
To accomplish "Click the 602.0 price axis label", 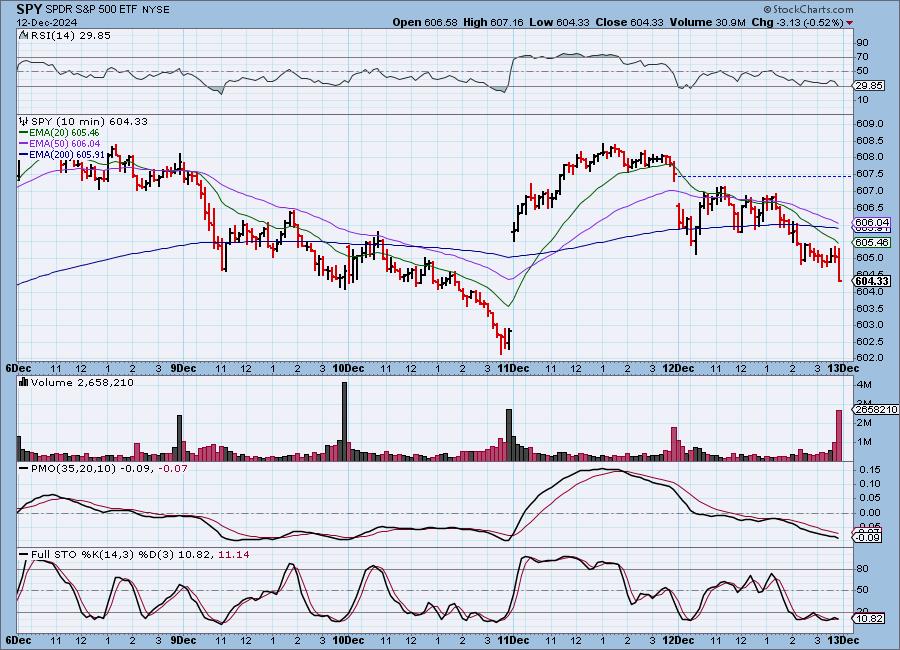I will [x=869, y=357].
